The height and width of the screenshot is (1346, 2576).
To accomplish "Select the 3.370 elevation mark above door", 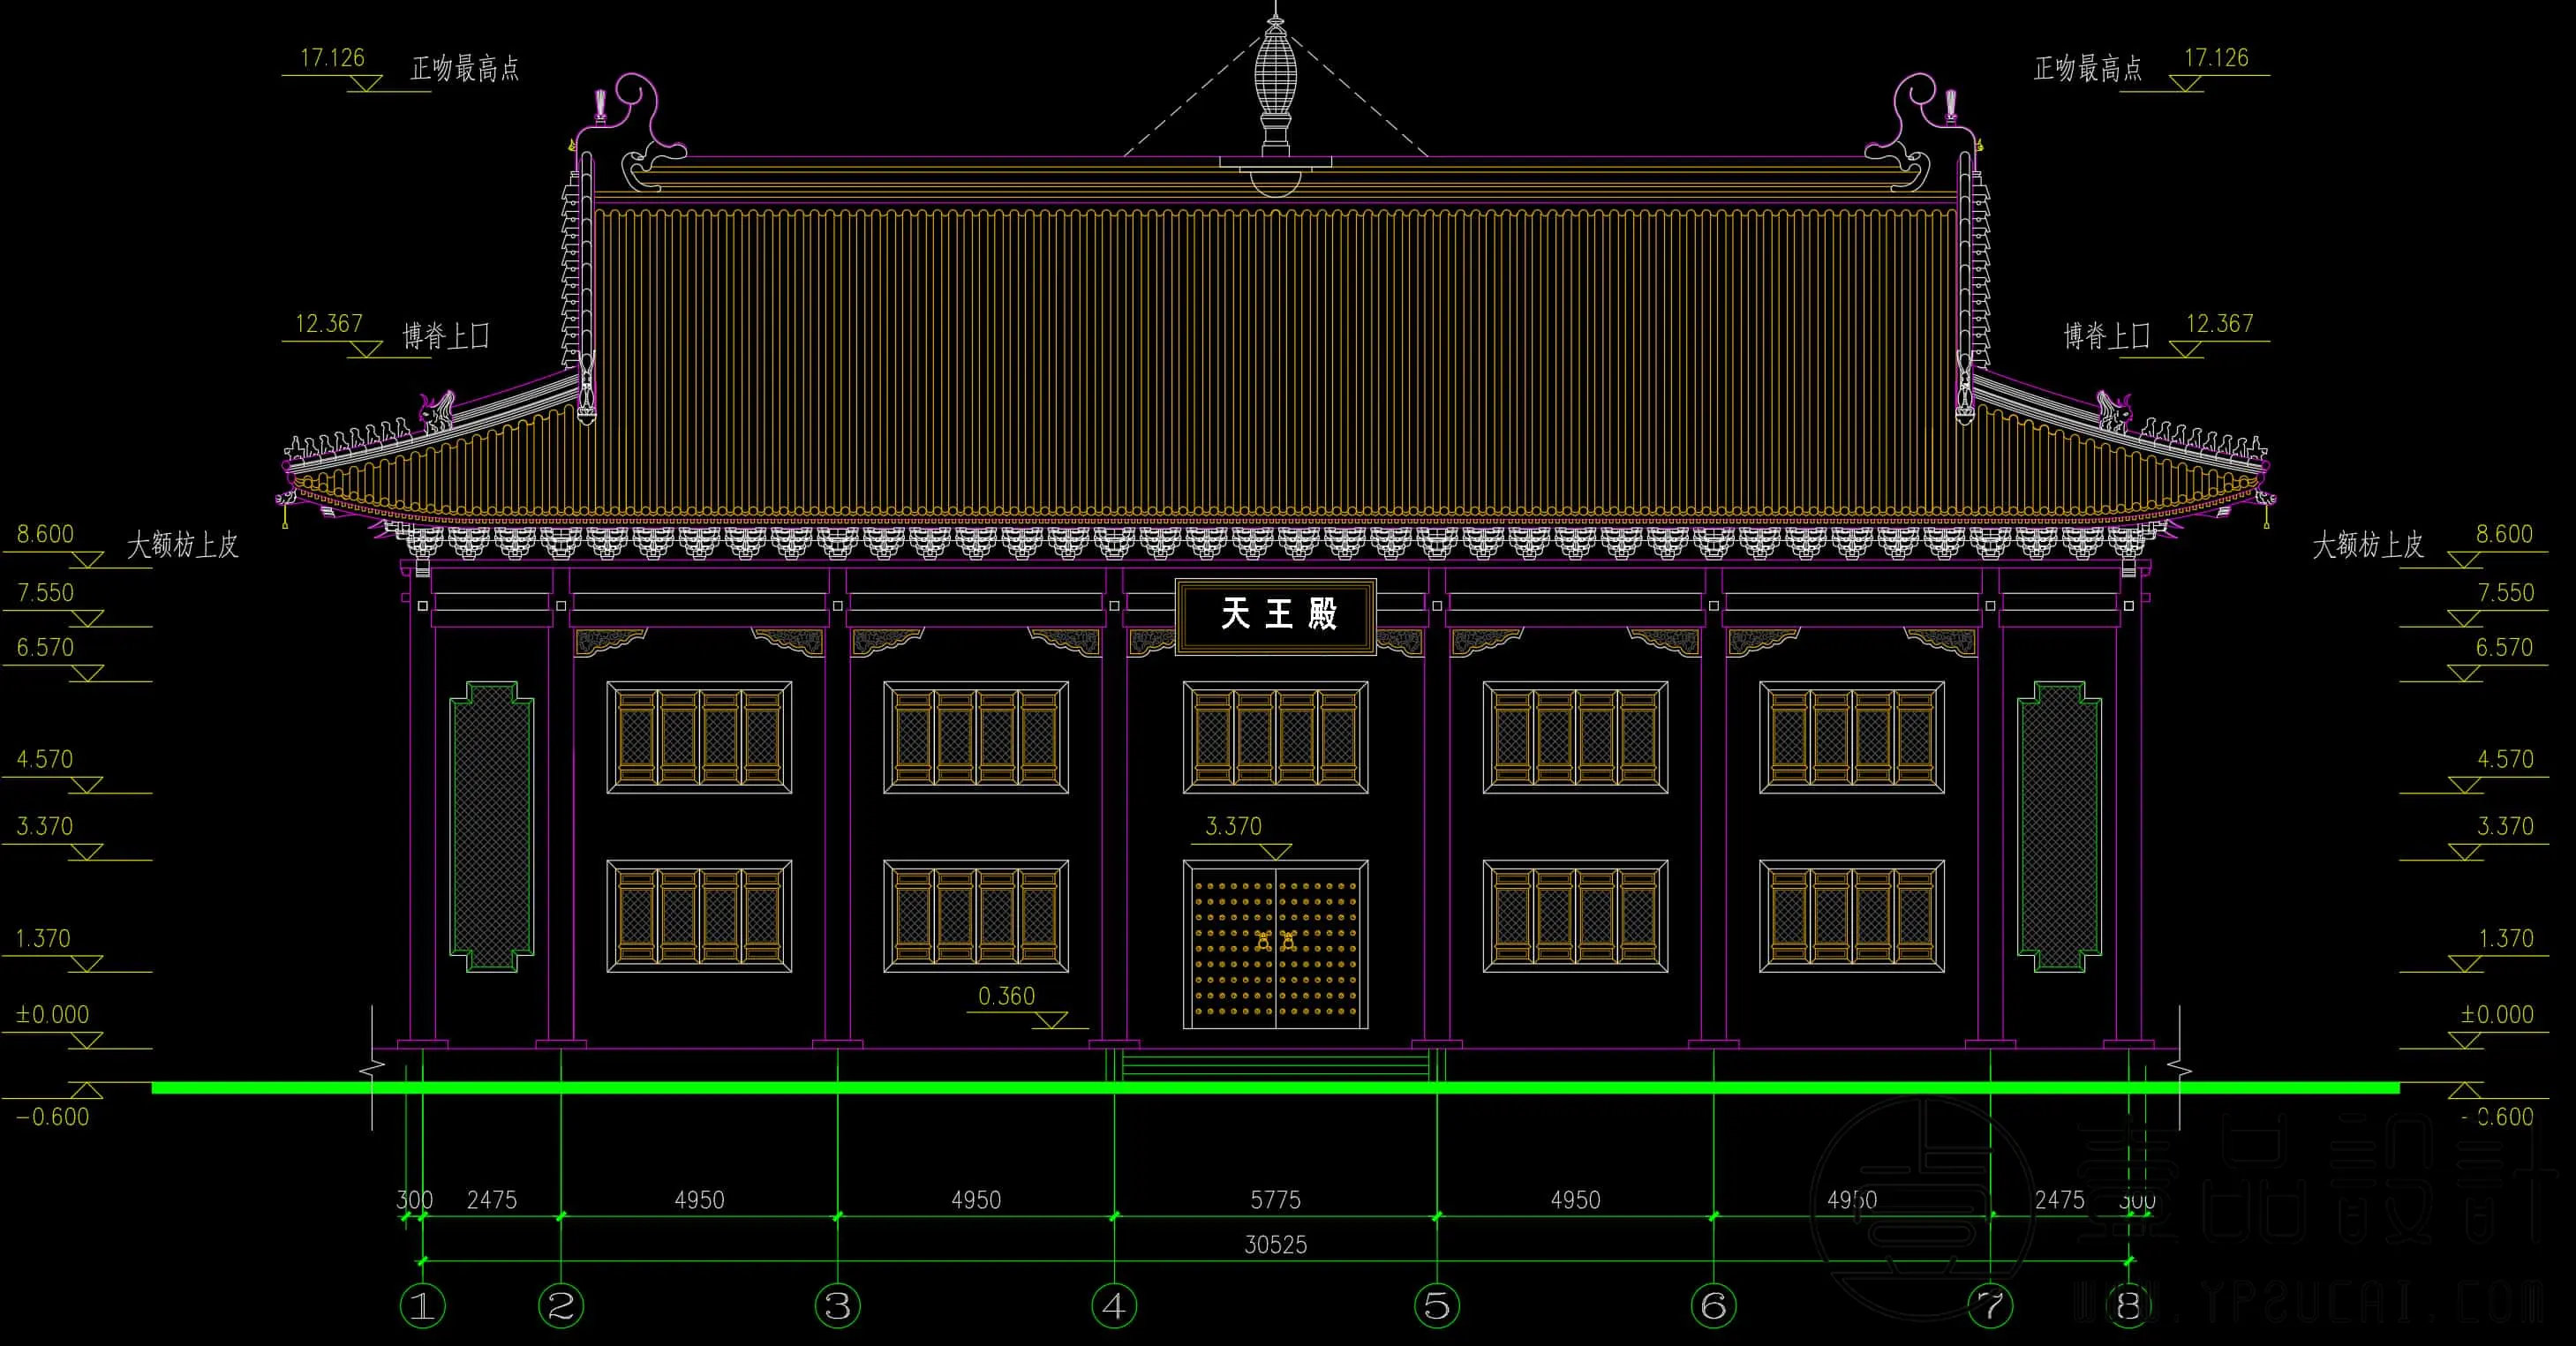I will 1233,826.
